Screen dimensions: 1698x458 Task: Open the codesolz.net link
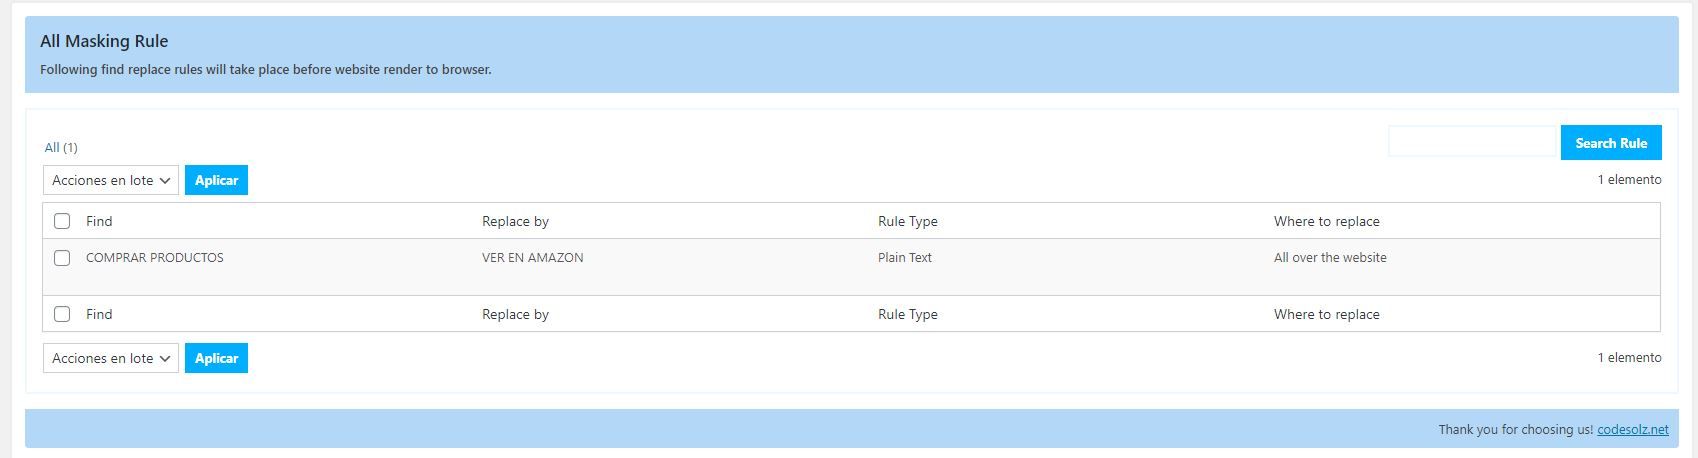1633,429
